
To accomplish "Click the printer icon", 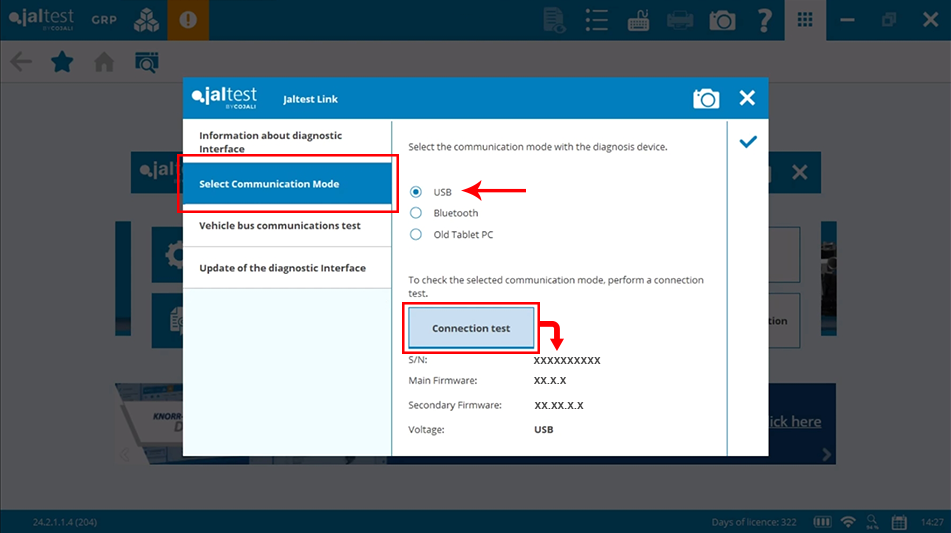I will click(680, 21).
